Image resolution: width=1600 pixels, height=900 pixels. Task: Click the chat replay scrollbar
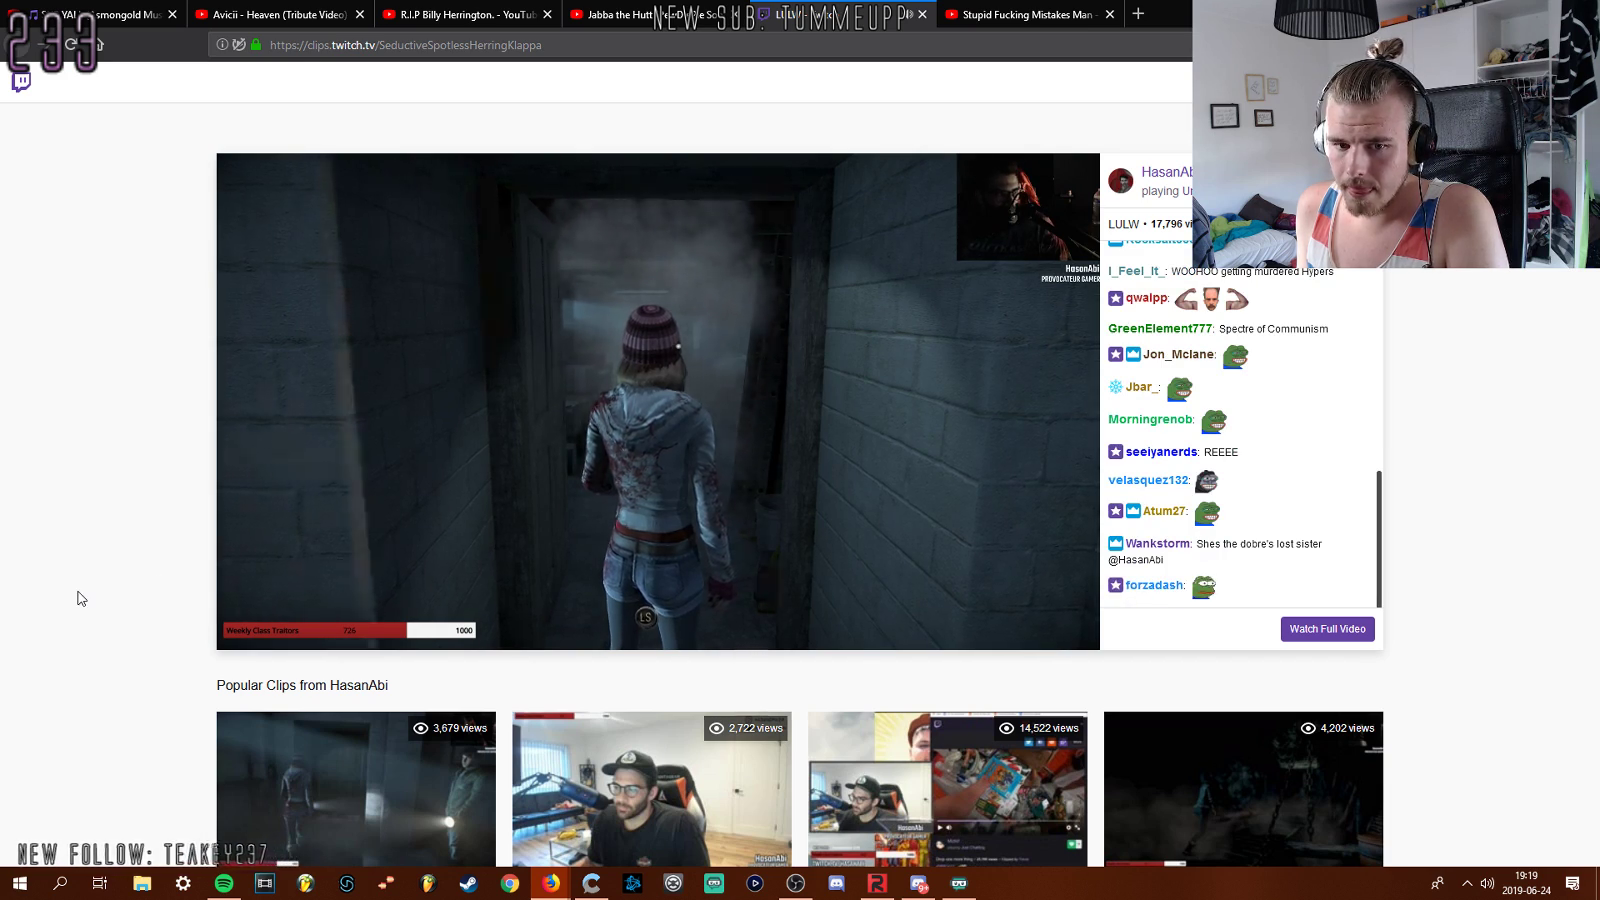(1379, 538)
